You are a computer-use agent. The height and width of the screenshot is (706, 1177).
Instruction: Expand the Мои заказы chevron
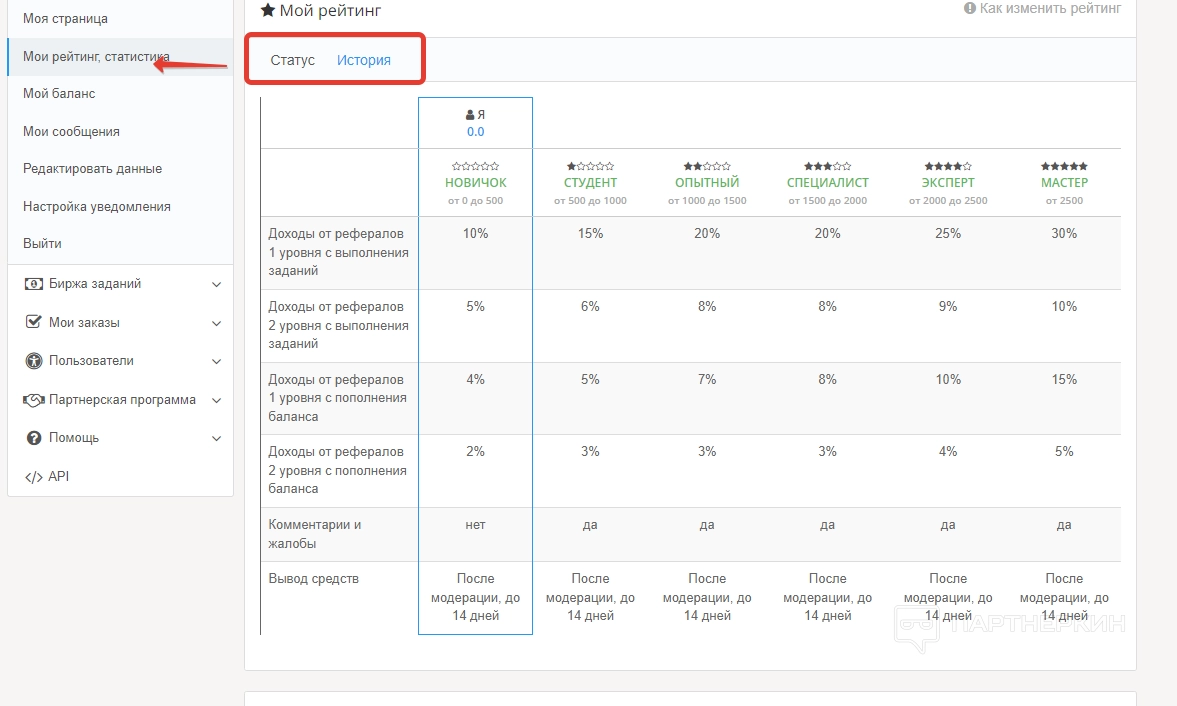point(217,324)
